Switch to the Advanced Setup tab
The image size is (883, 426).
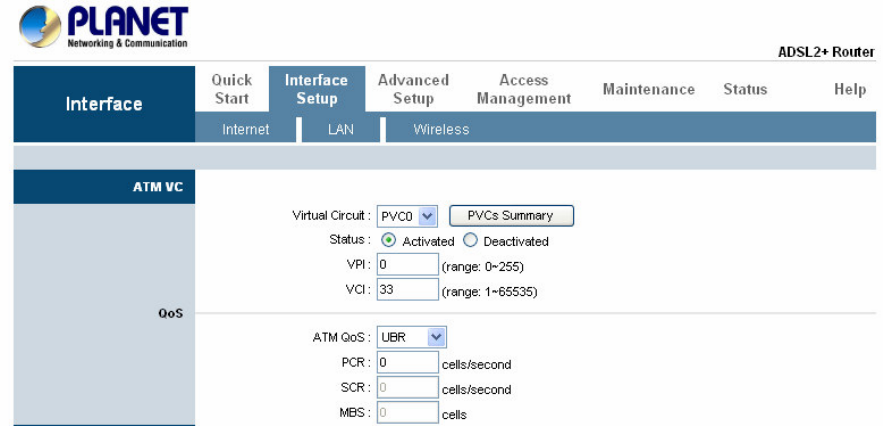pos(413,89)
